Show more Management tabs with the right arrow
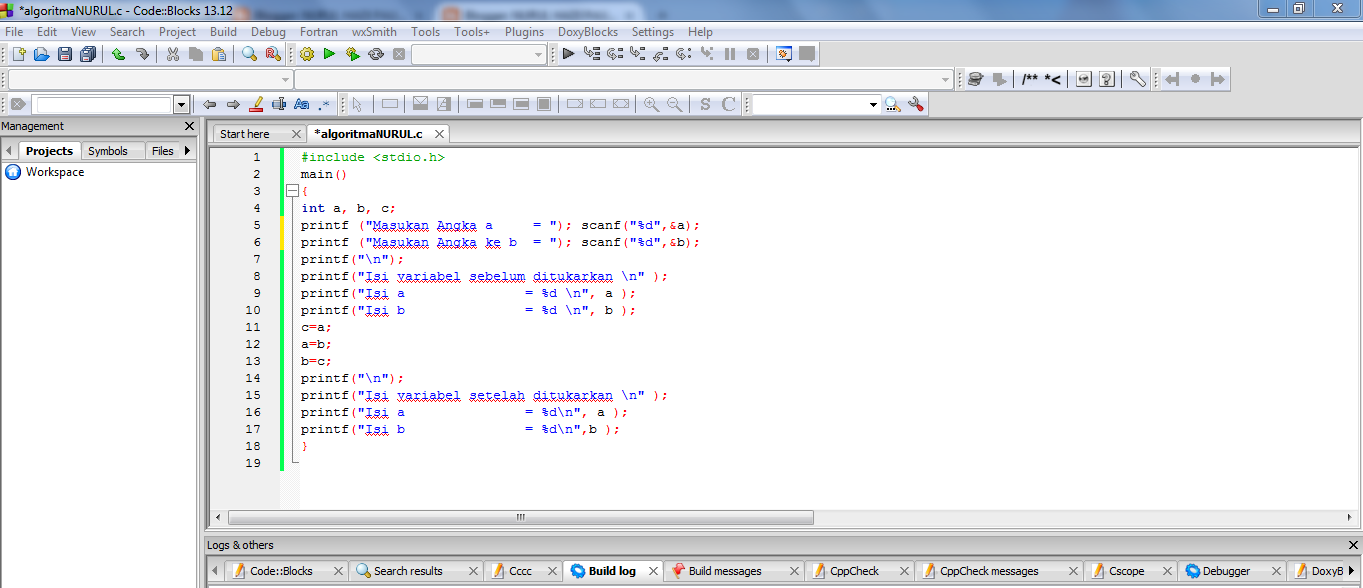 (x=187, y=151)
